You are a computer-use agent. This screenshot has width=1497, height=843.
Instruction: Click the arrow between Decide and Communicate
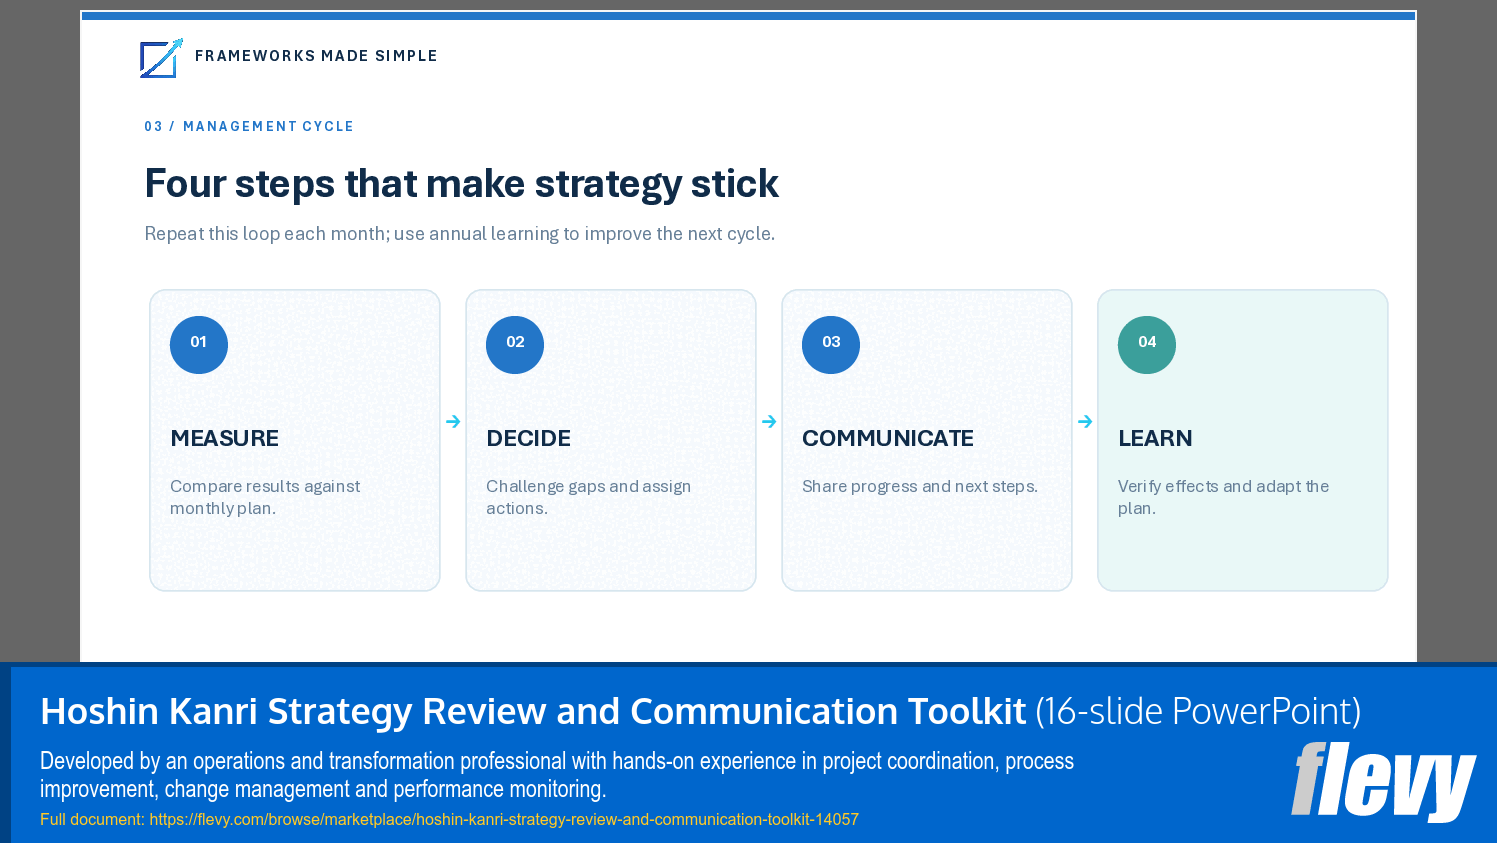pyautogui.click(x=769, y=422)
